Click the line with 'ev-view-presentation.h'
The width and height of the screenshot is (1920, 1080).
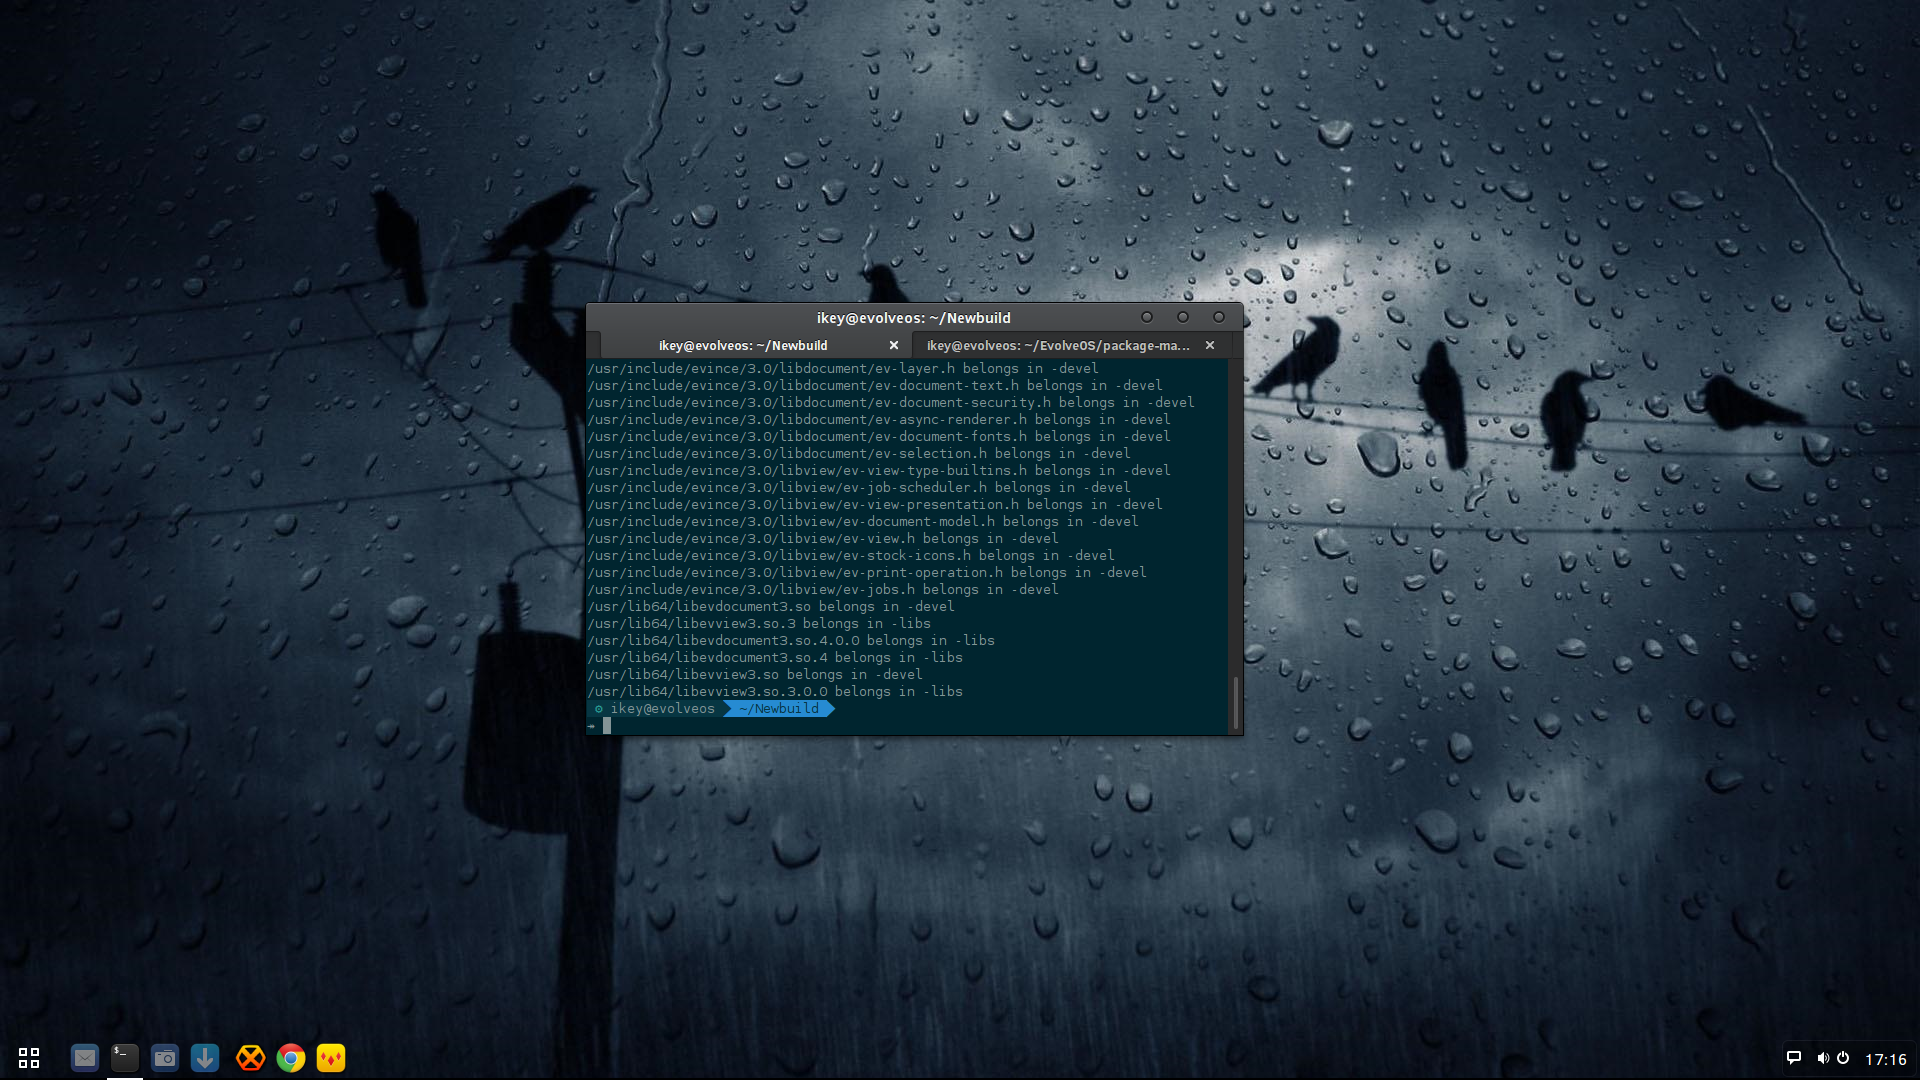pos(875,505)
